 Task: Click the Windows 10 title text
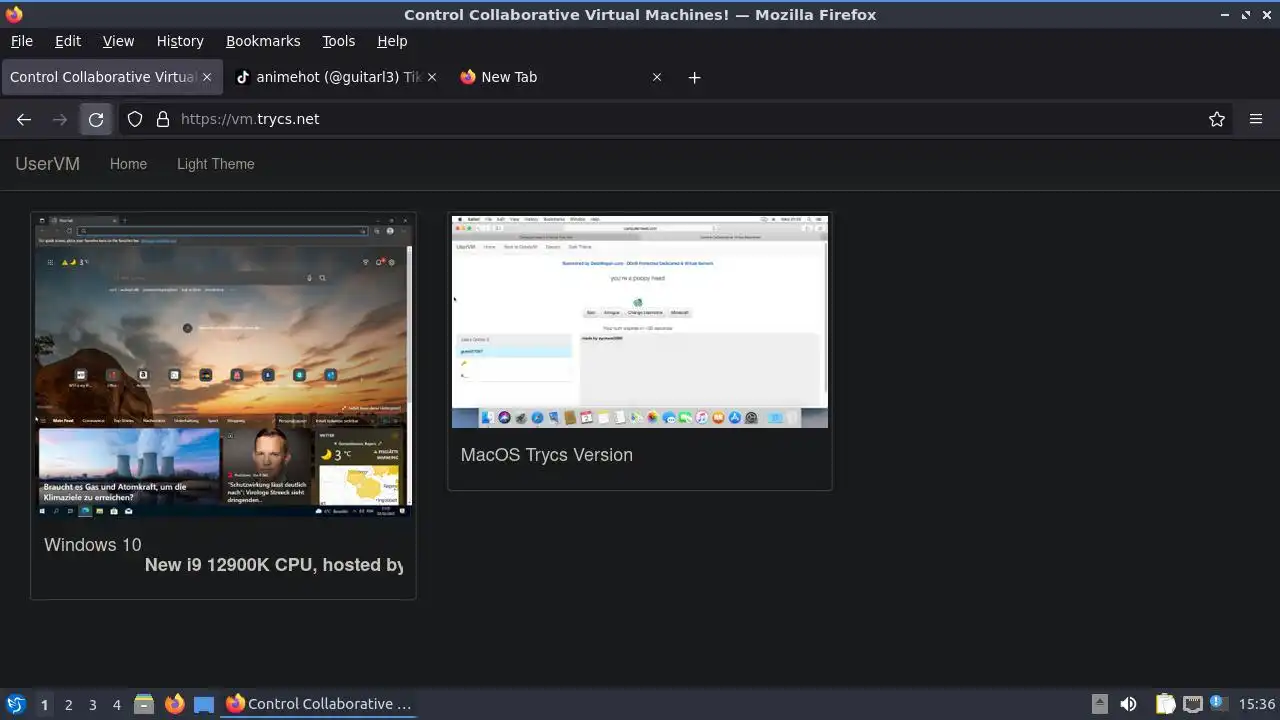93,545
